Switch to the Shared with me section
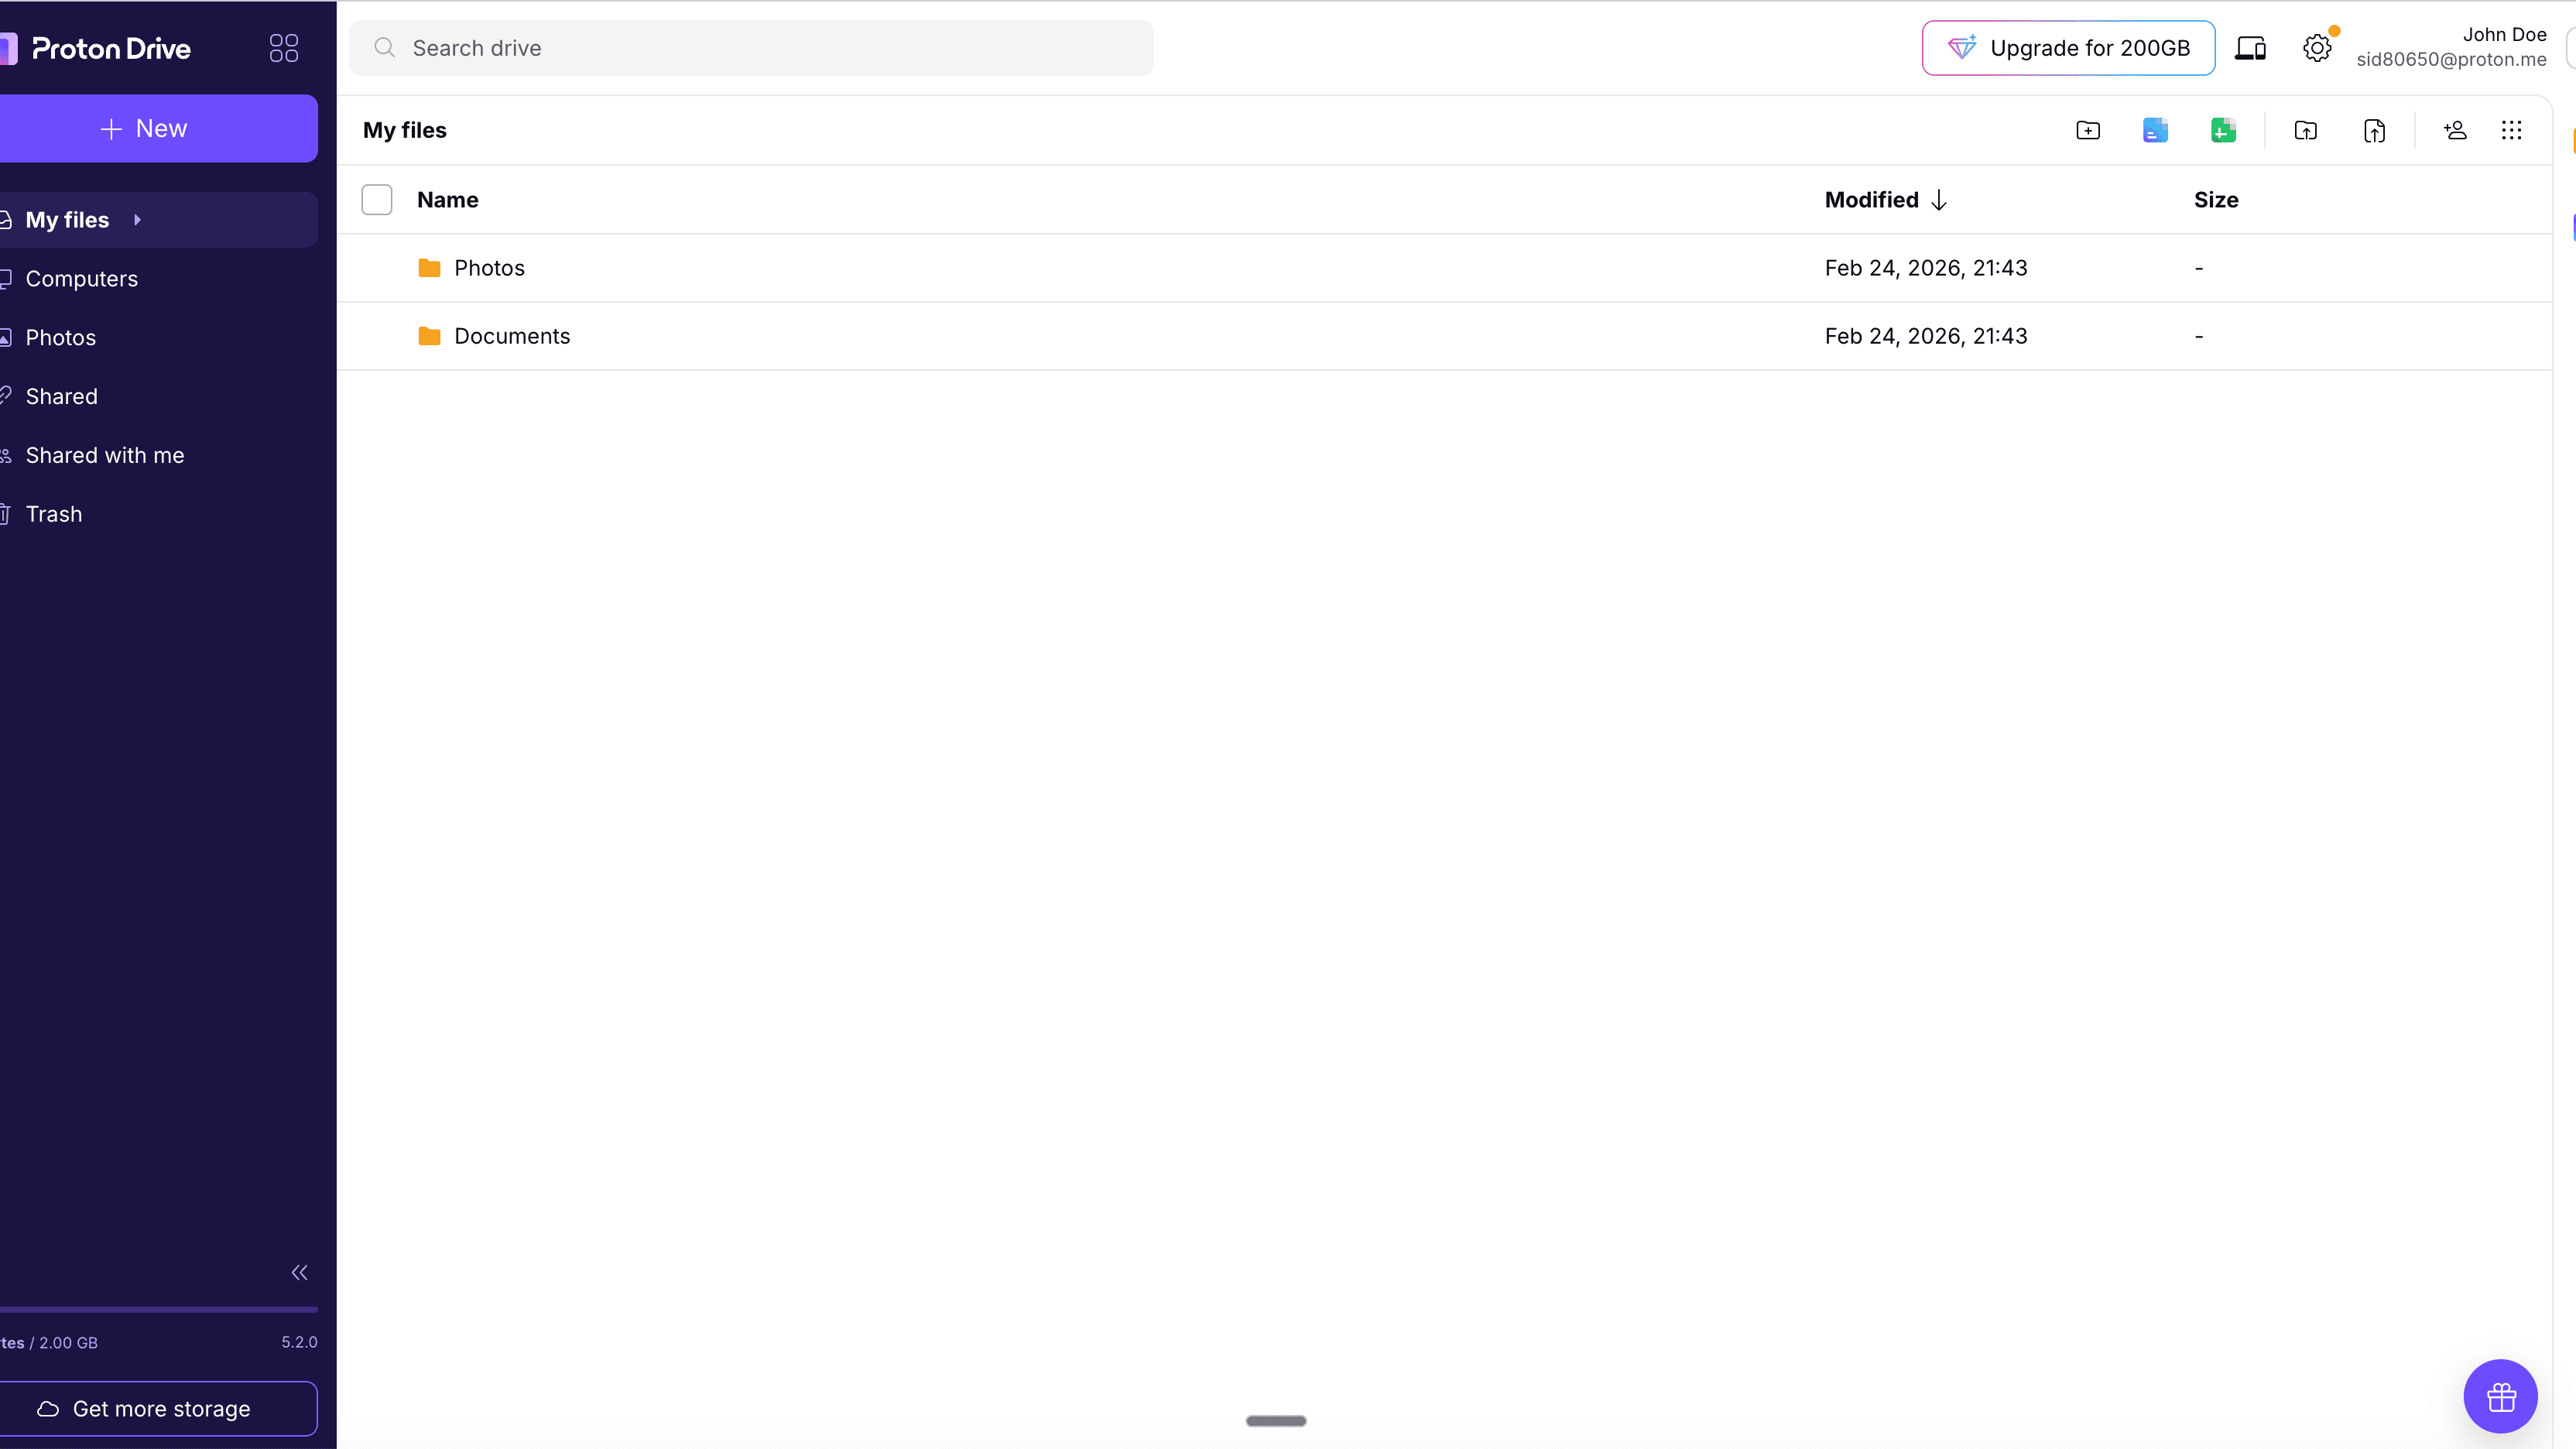 105,455
